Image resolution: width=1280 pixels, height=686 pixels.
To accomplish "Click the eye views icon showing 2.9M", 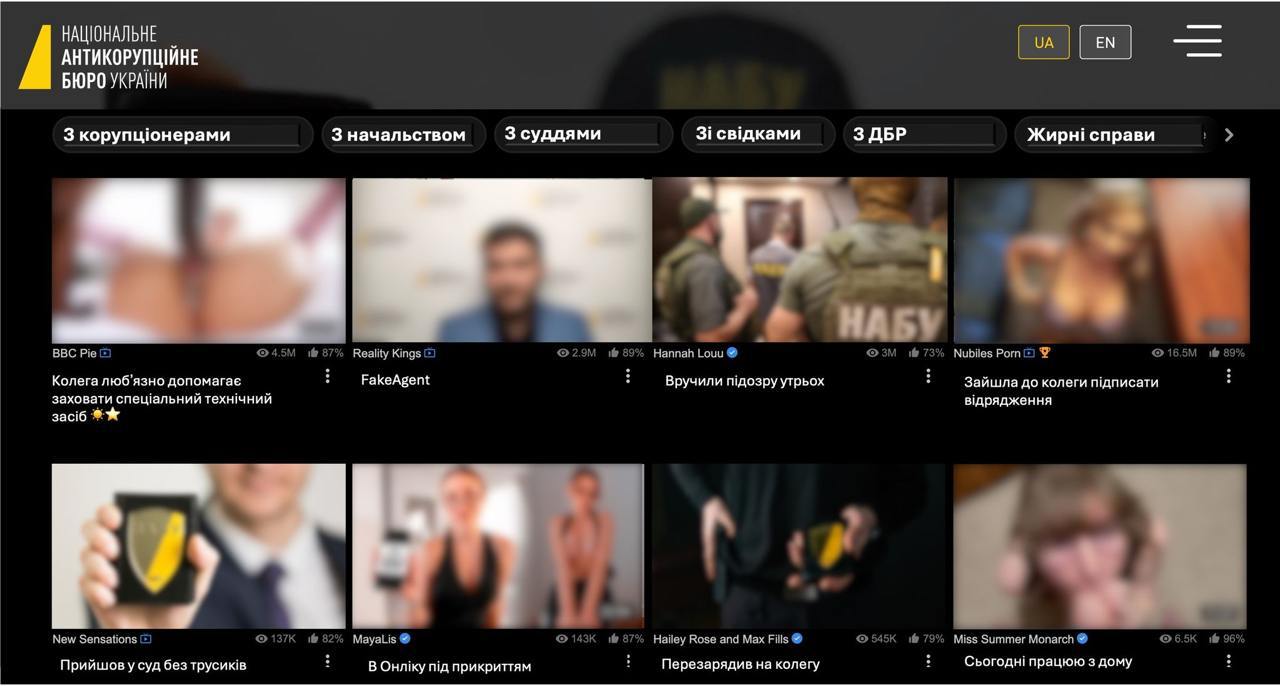I will tap(563, 353).
